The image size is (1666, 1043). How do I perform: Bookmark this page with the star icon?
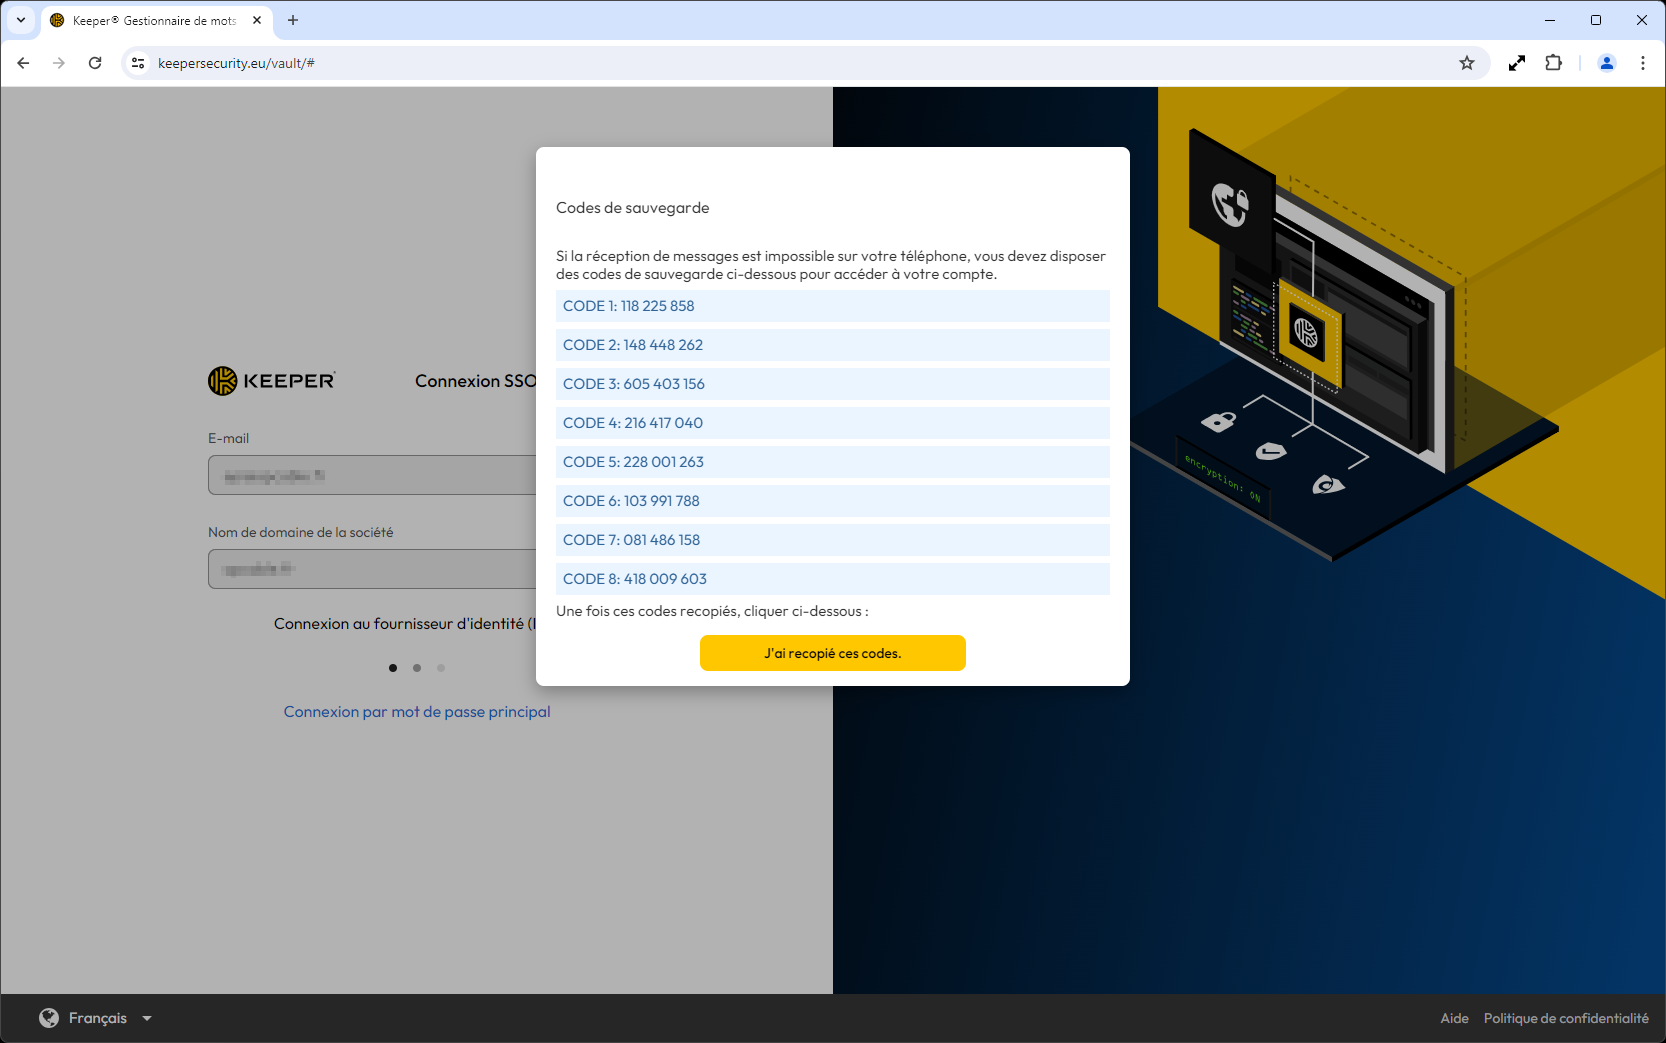click(1467, 63)
